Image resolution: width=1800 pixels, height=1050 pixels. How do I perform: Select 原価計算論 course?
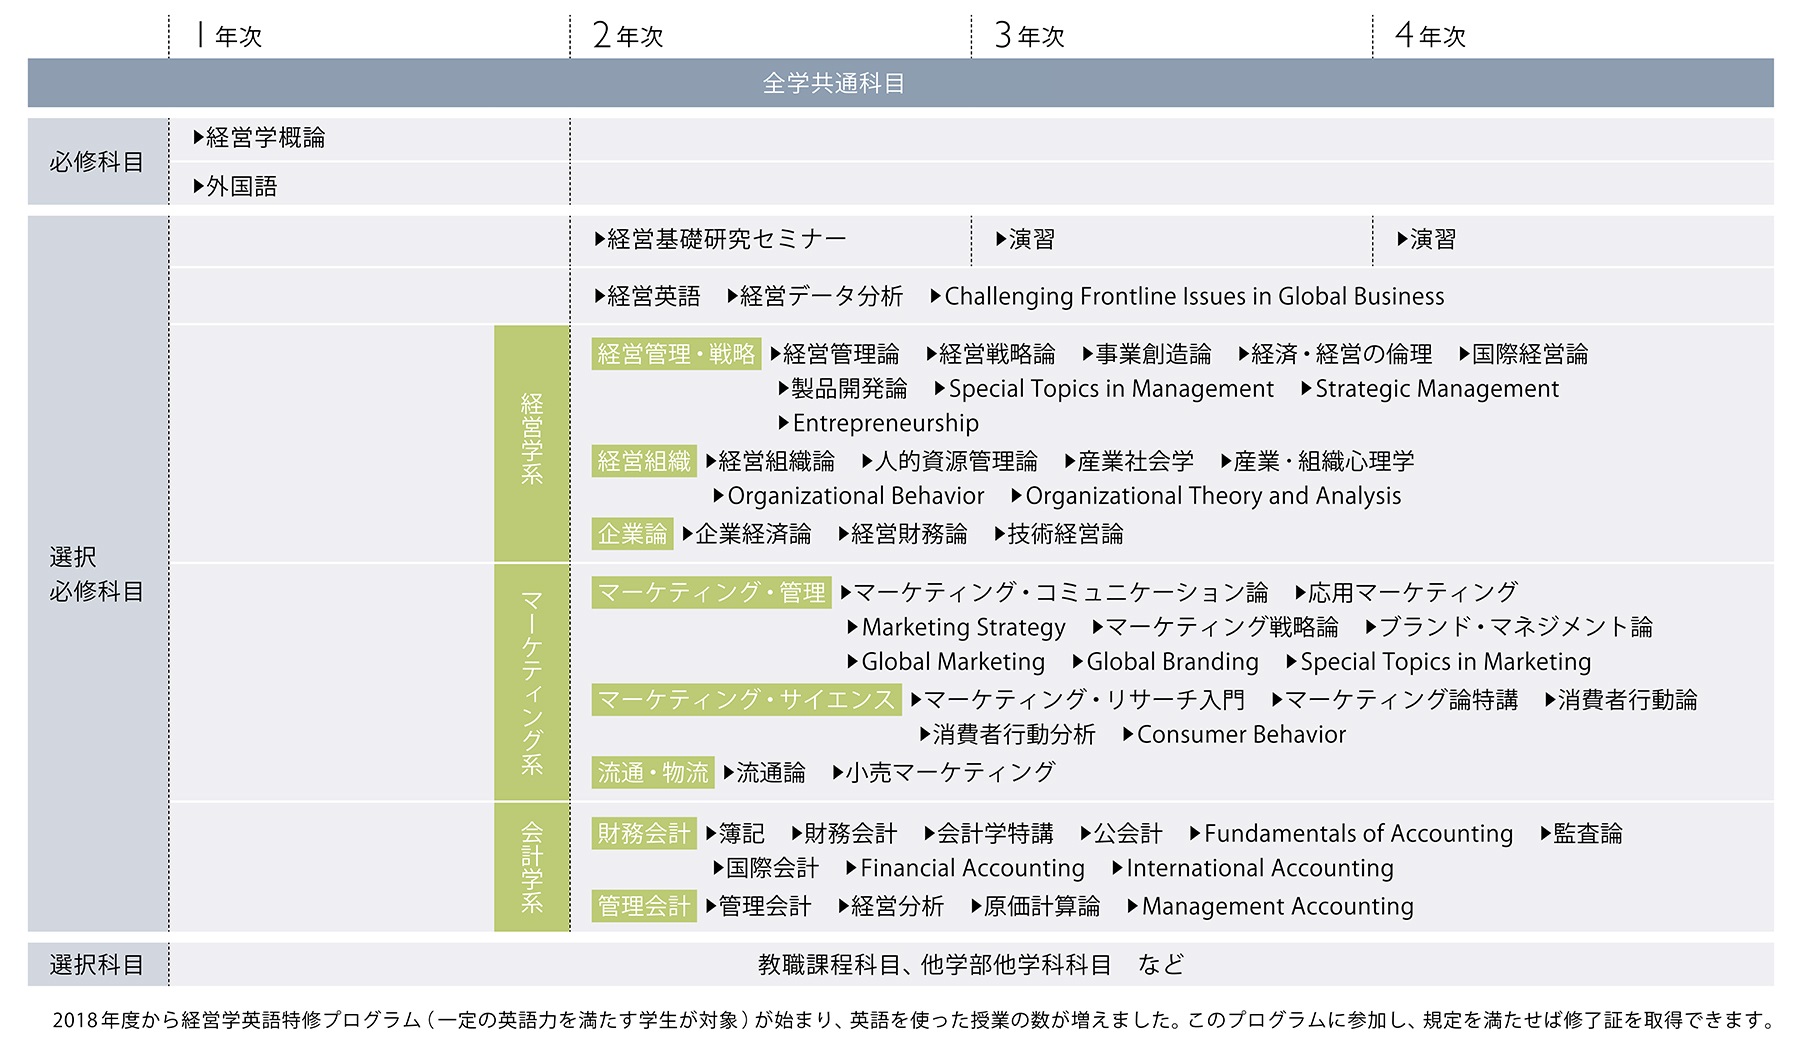(x=1036, y=907)
